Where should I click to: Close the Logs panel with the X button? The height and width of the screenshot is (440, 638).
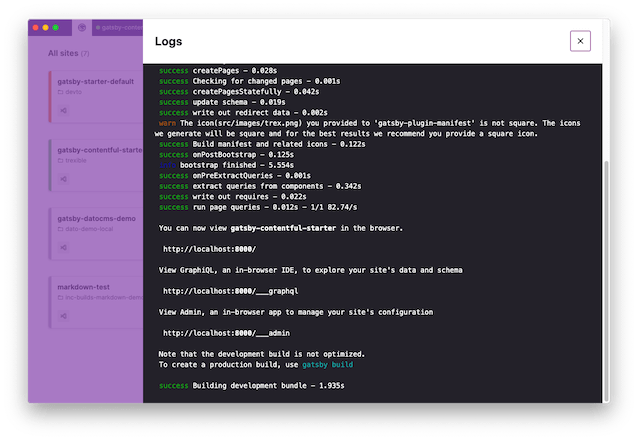(580, 41)
